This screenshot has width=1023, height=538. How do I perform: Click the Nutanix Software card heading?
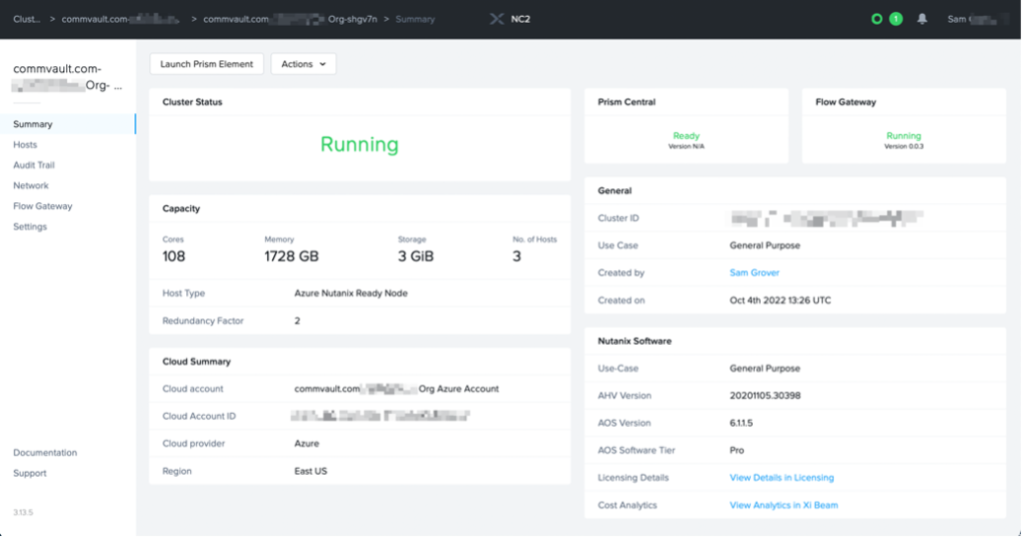point(634,340)
